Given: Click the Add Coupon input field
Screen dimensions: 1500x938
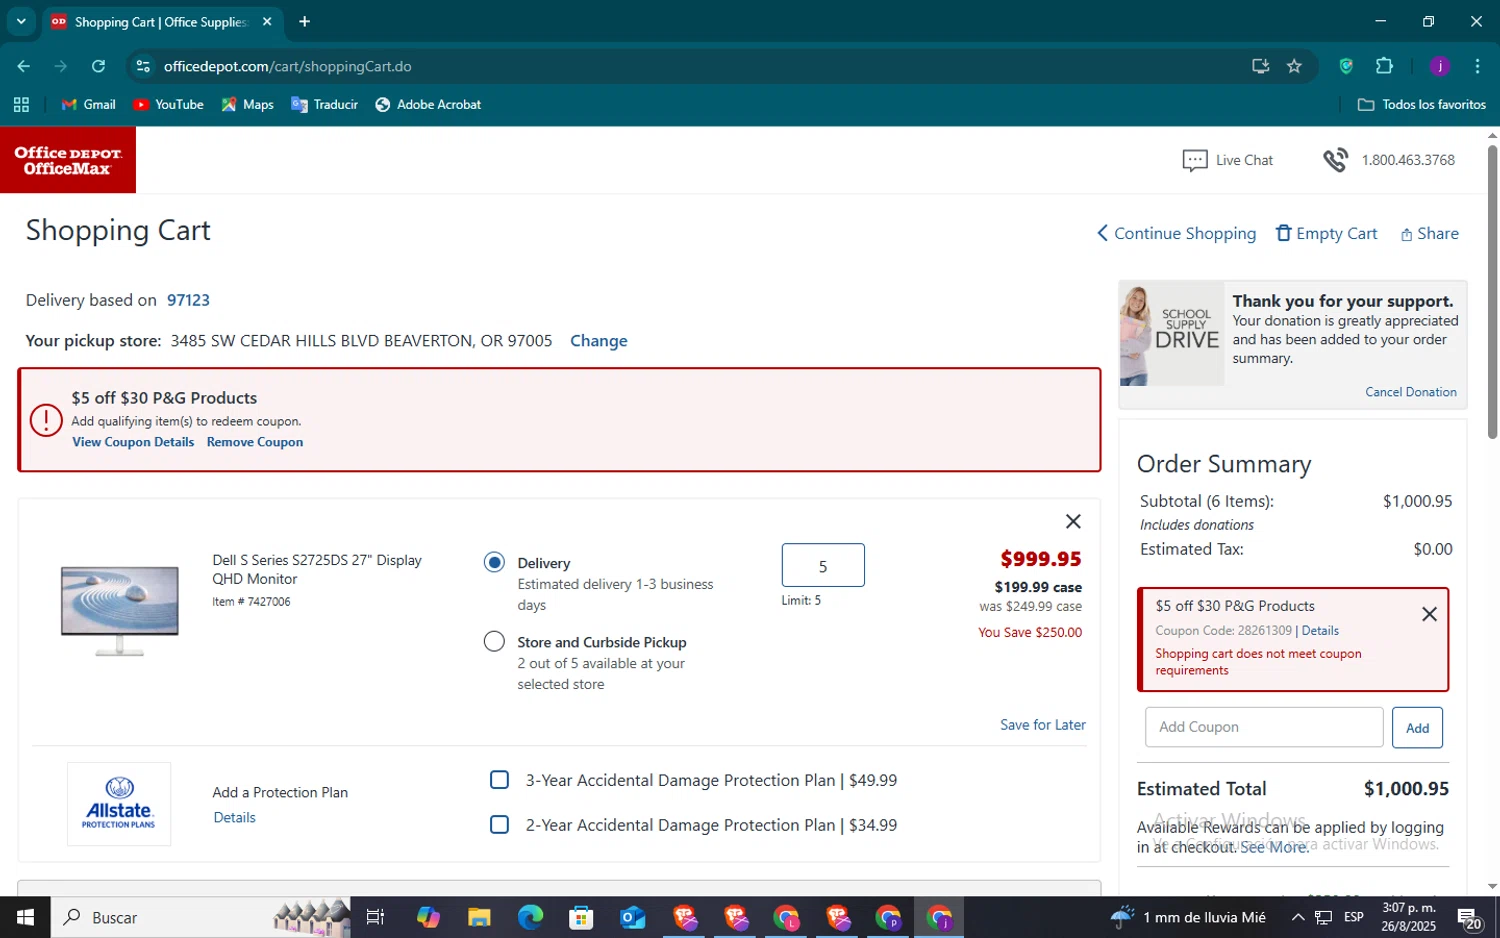Looking at the screenshot, I should point(1264,727).
